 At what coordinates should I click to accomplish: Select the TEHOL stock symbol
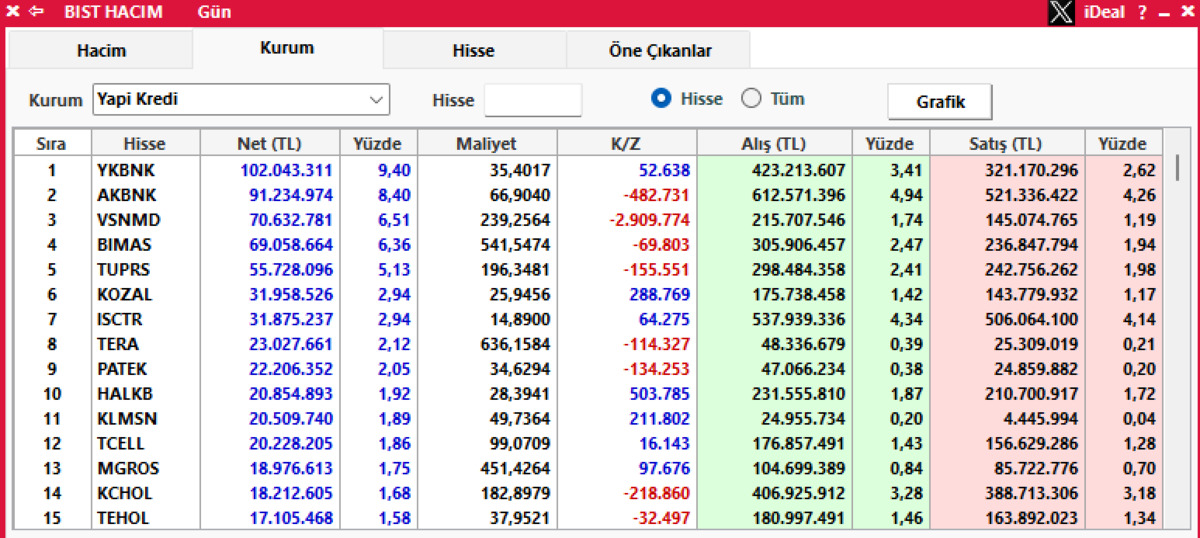tap(123, 518)
